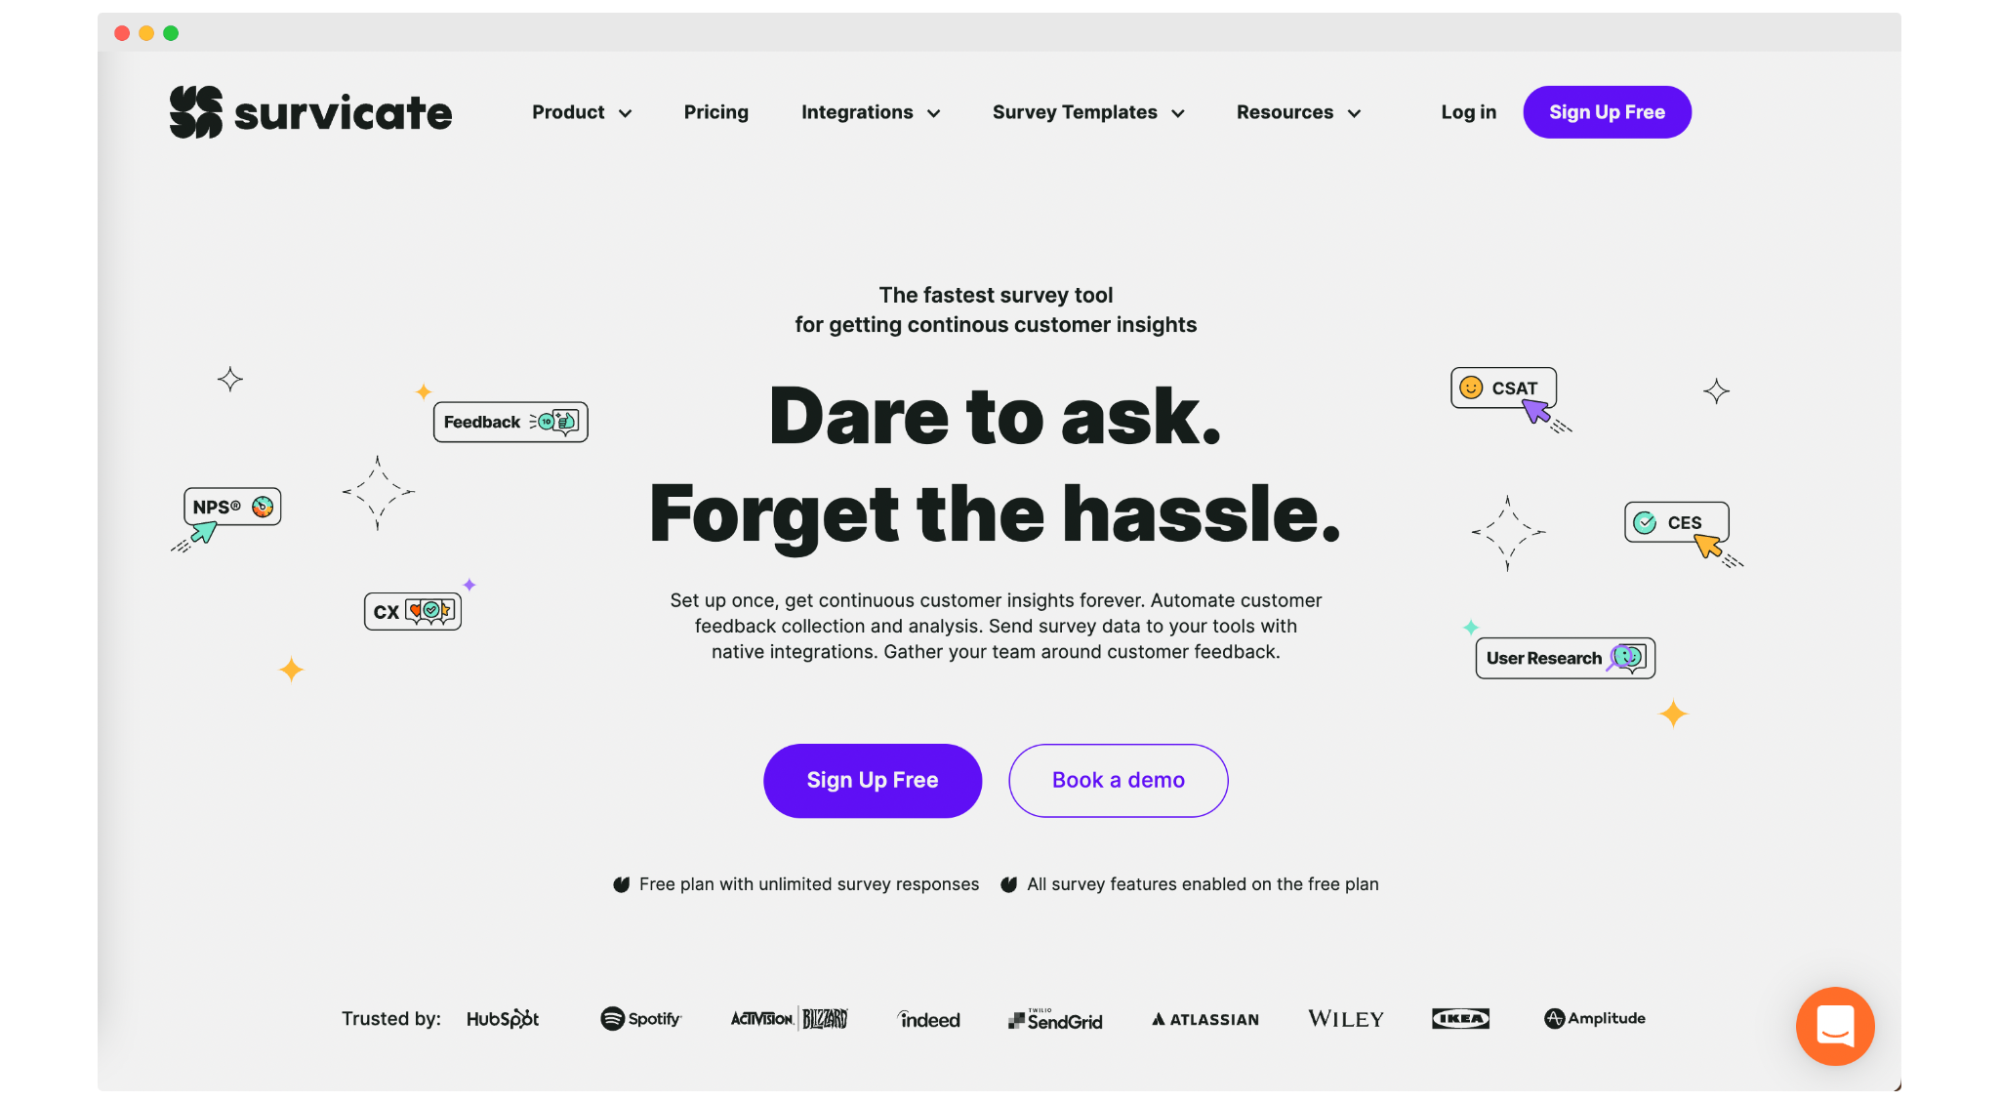This screenshot has height=1104, width=1999.
Task: Click the NPS® survey type icon
Action: pyautogui.click(x=231, y=506)
